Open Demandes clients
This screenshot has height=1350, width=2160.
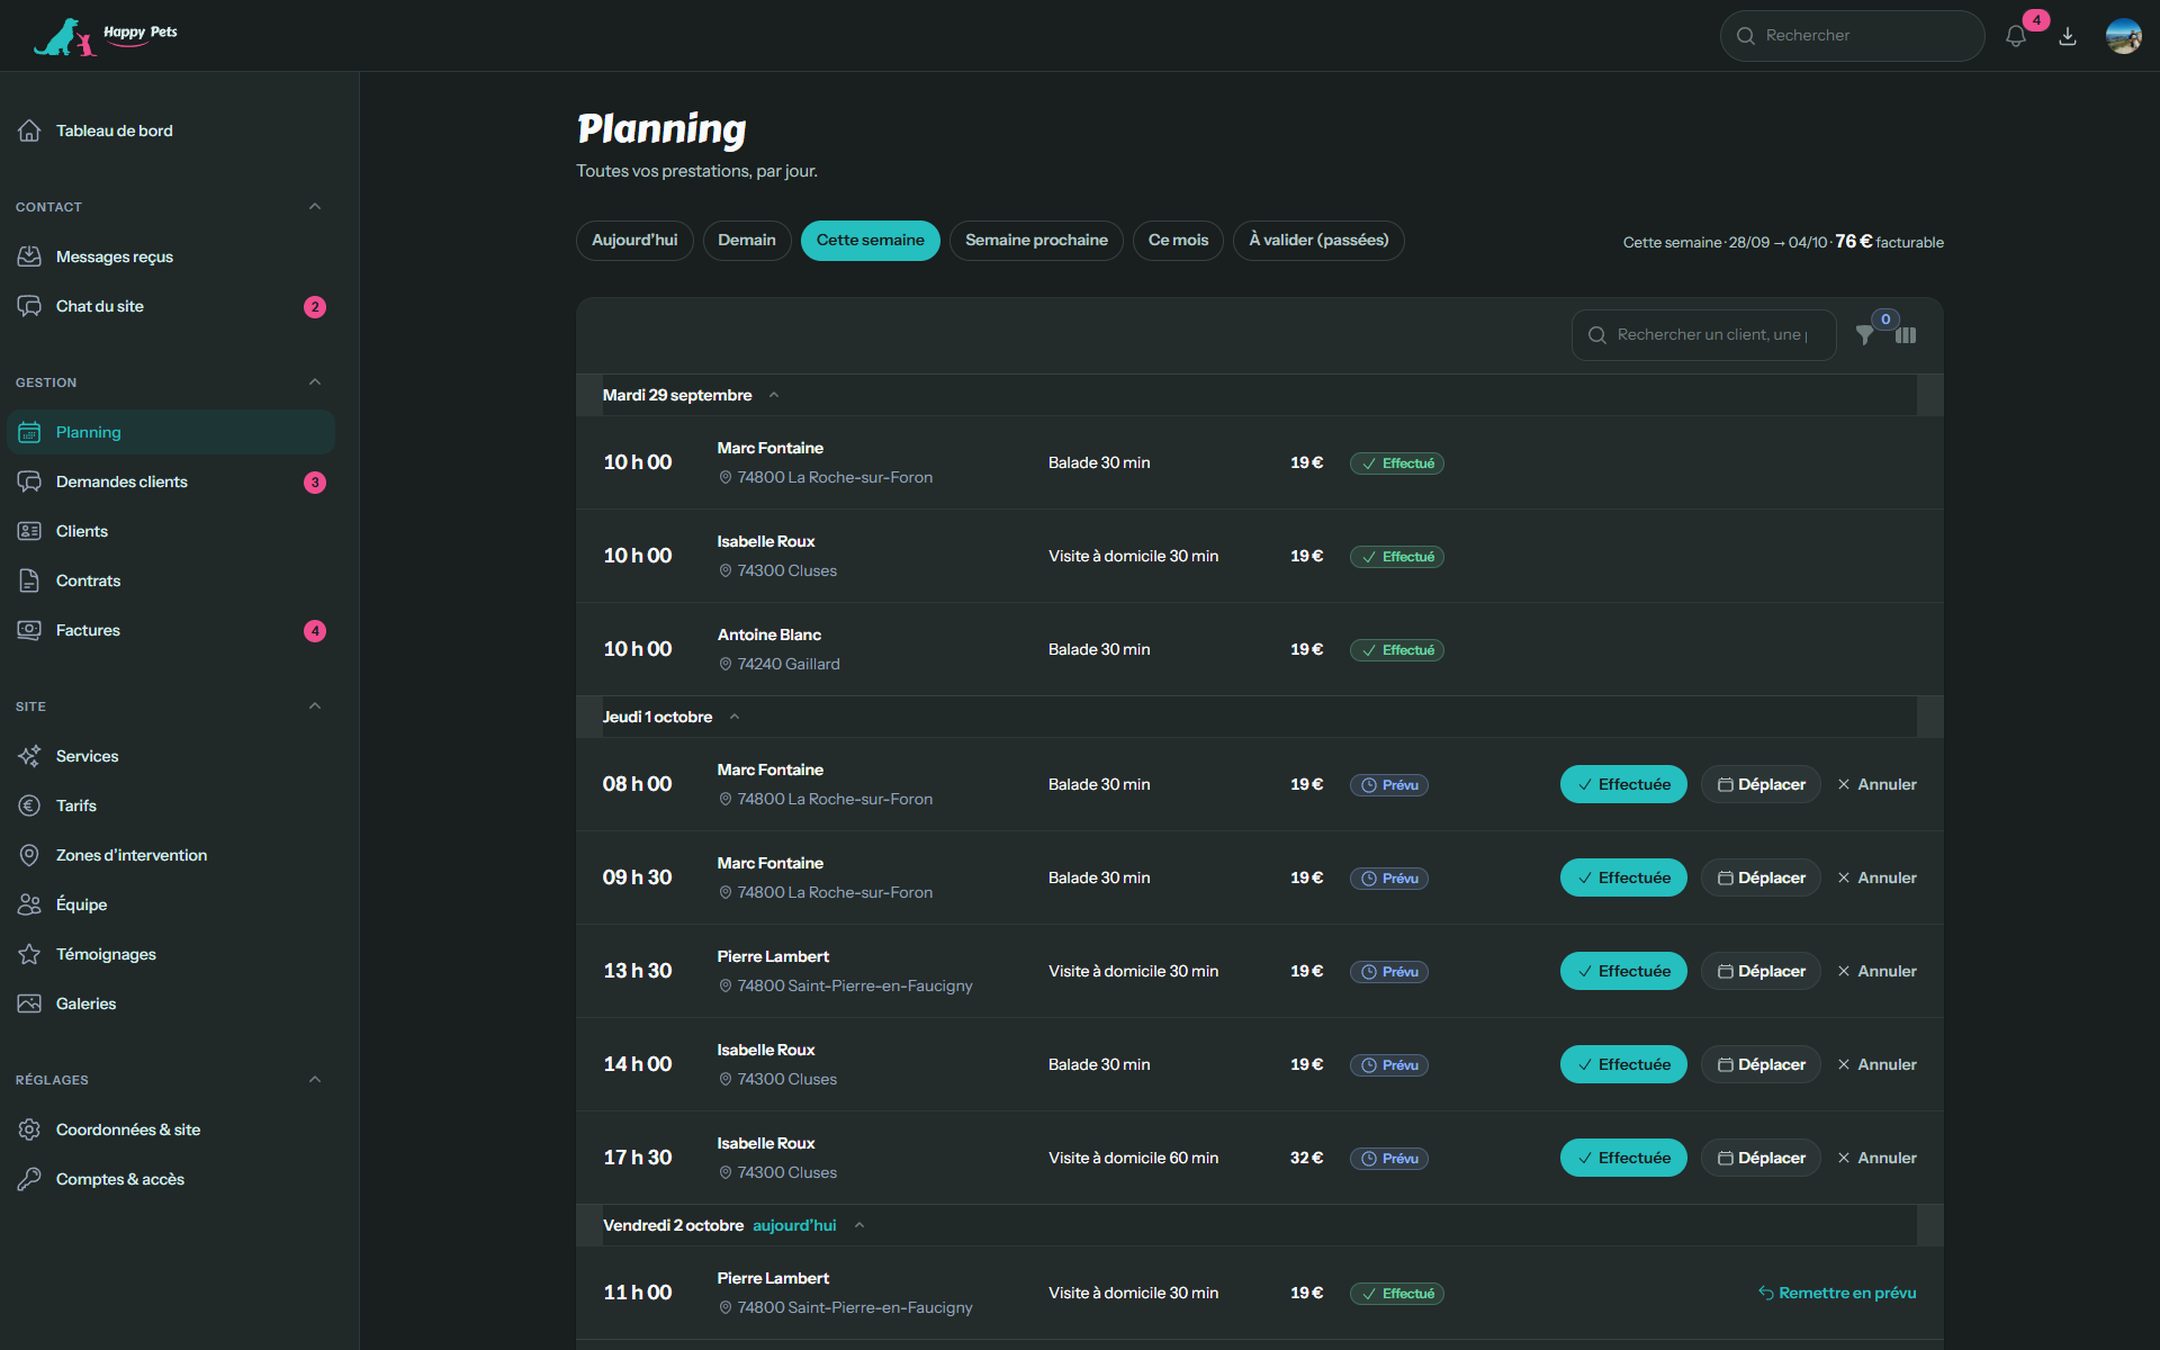click(170, 482)
